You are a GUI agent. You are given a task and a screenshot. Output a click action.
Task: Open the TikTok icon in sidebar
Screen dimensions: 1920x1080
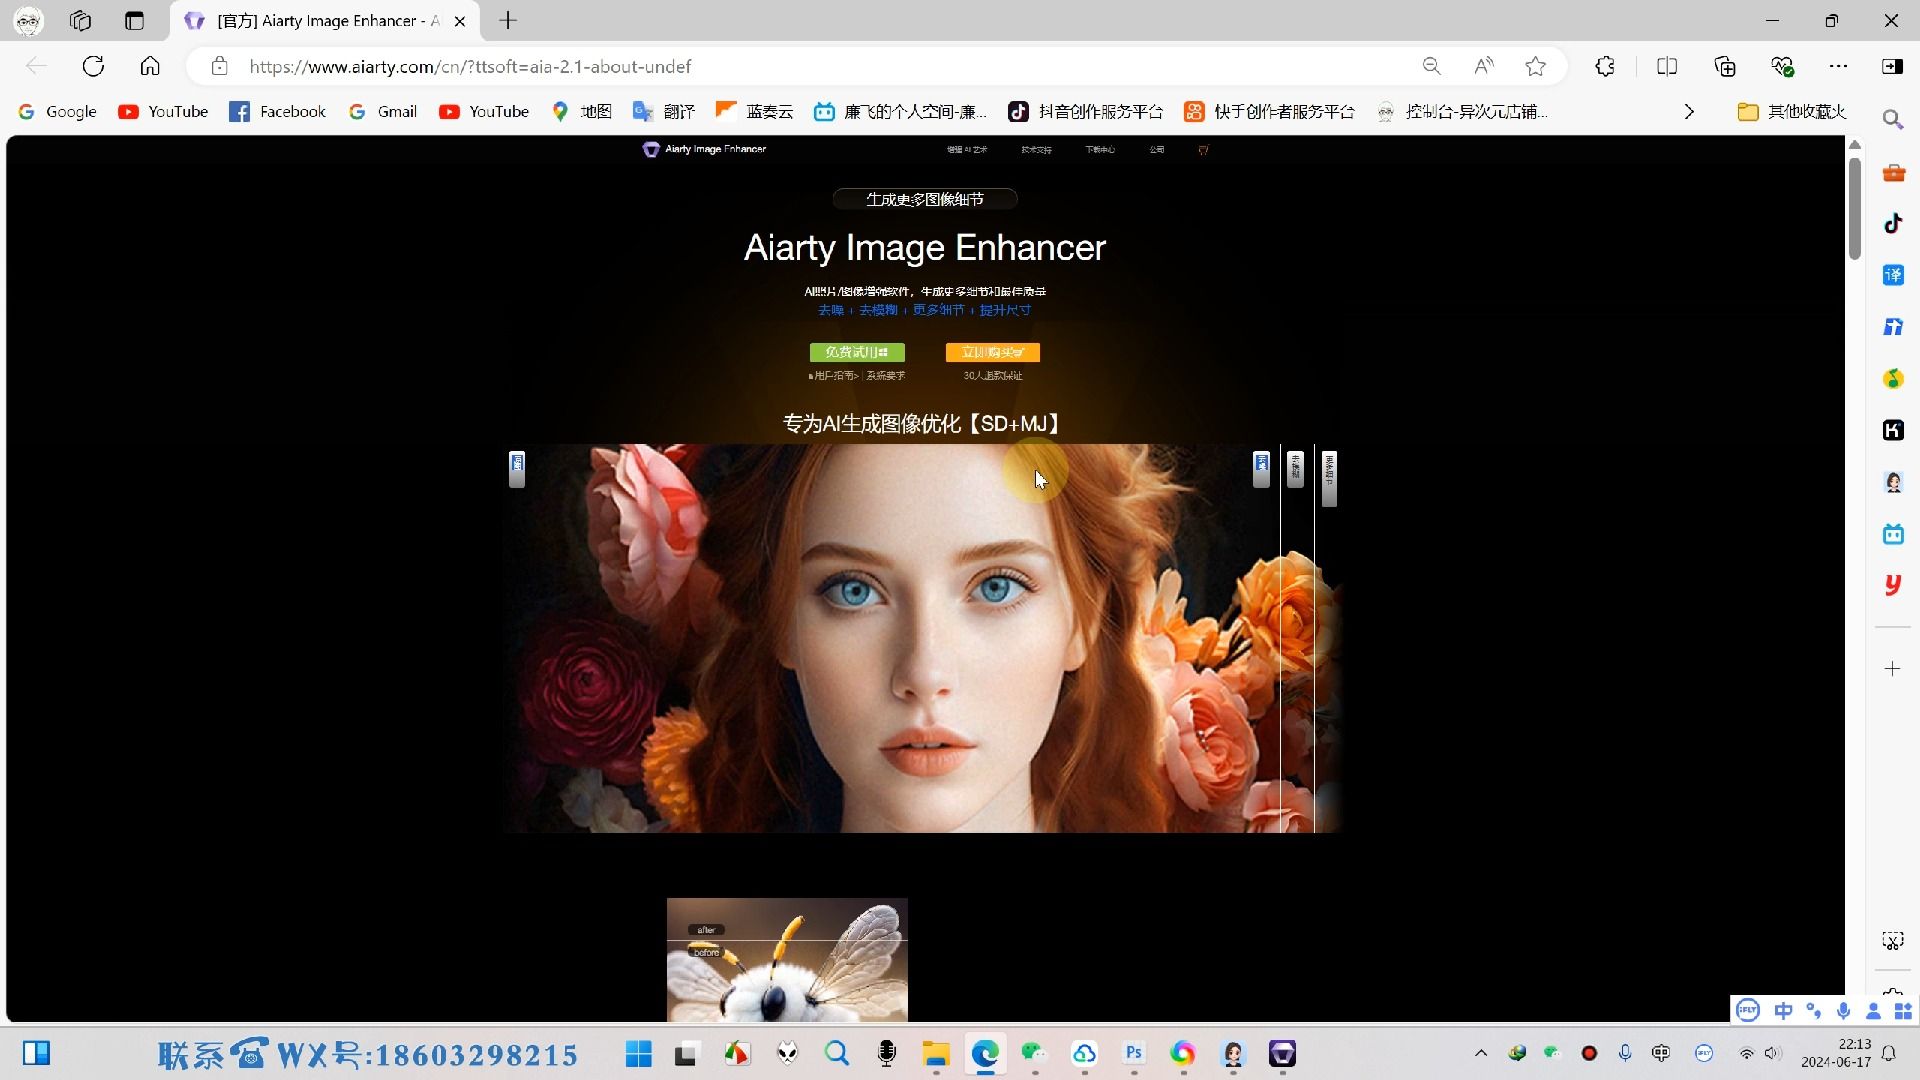point(1893,224)
